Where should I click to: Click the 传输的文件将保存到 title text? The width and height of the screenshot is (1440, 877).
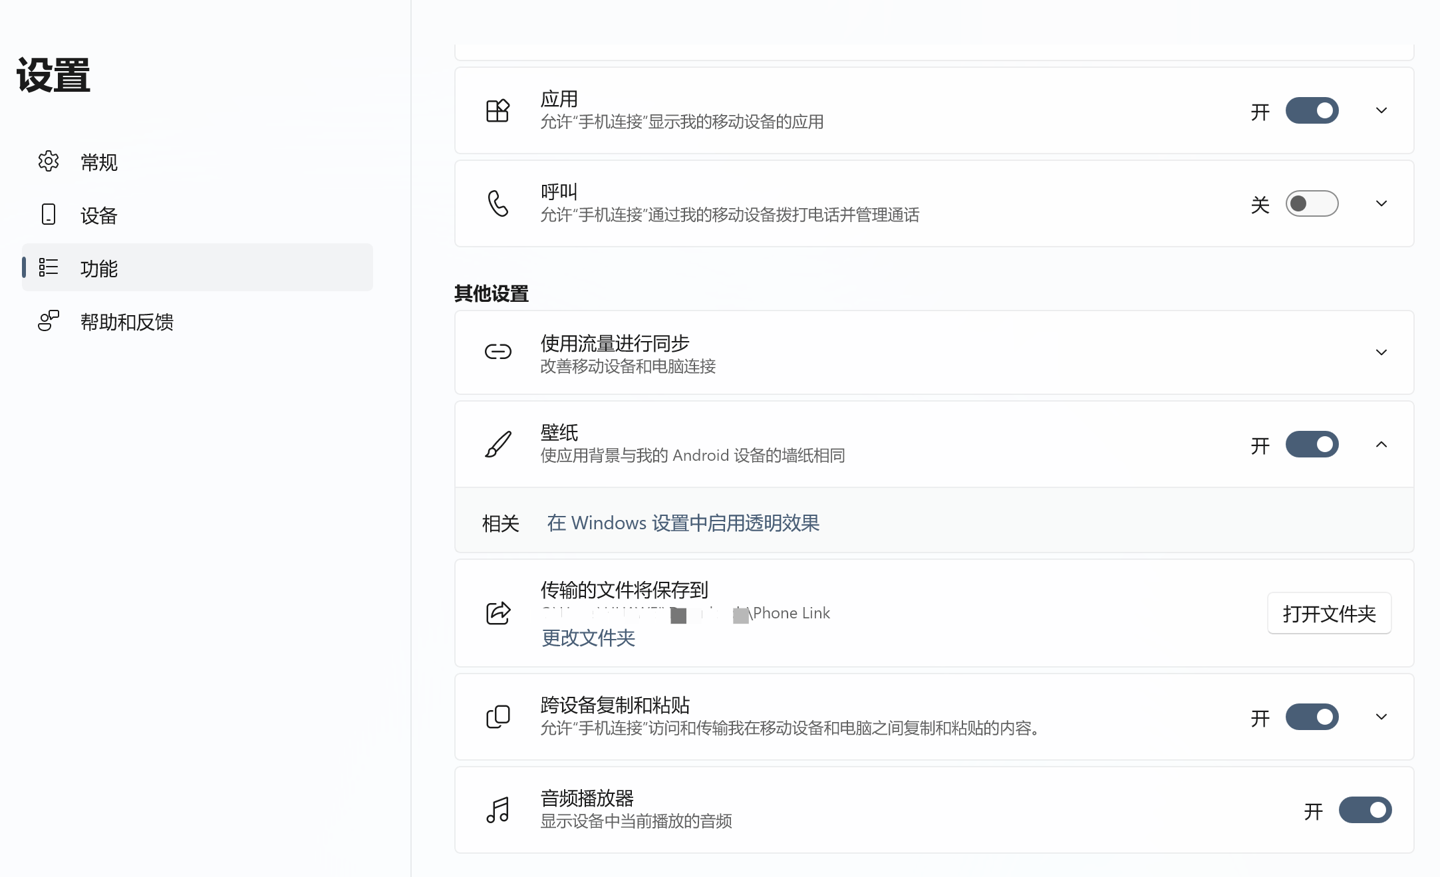point(624,589)
